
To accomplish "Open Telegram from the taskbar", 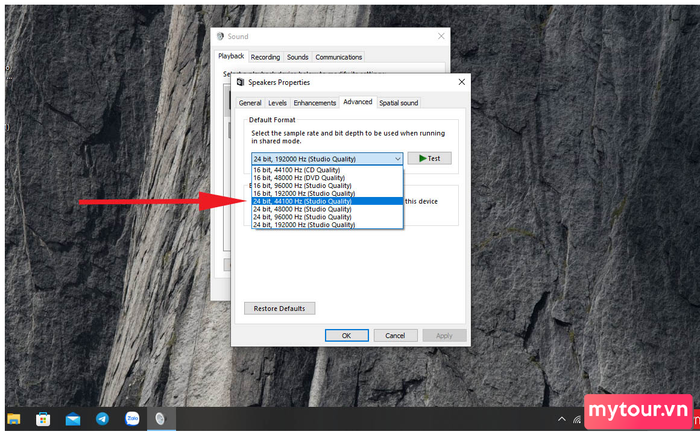I will pyautogui.click(x=102, y=418).
